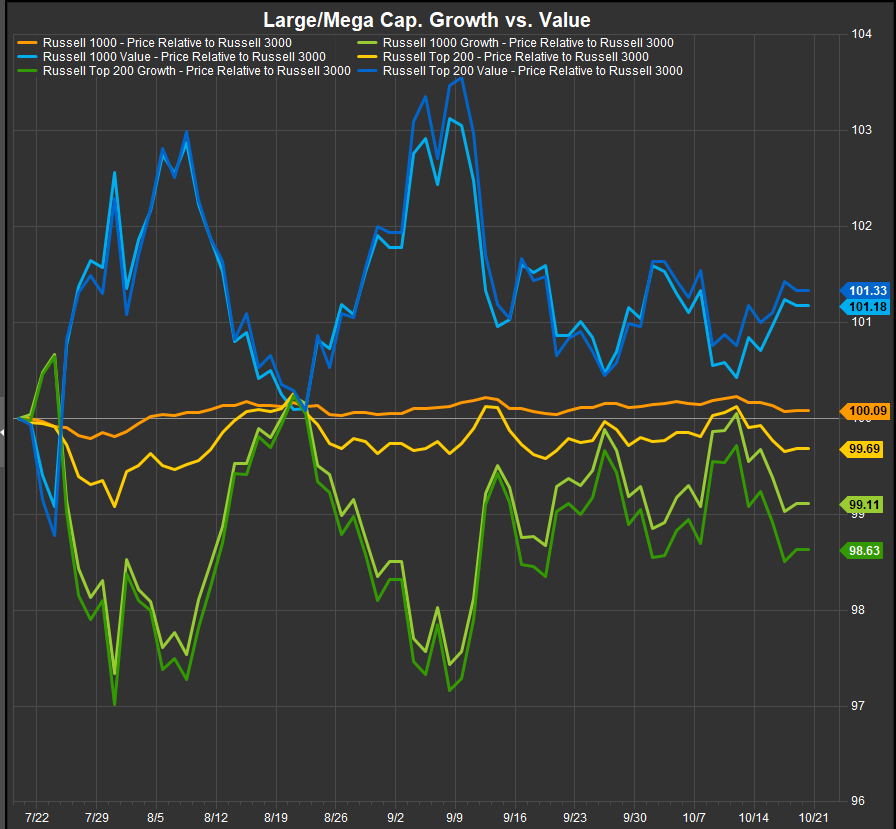Click the light green Russell 1000 Growth legend swatch
The height and width of the screenshot is (829, 896).
(x=367, y=43)
